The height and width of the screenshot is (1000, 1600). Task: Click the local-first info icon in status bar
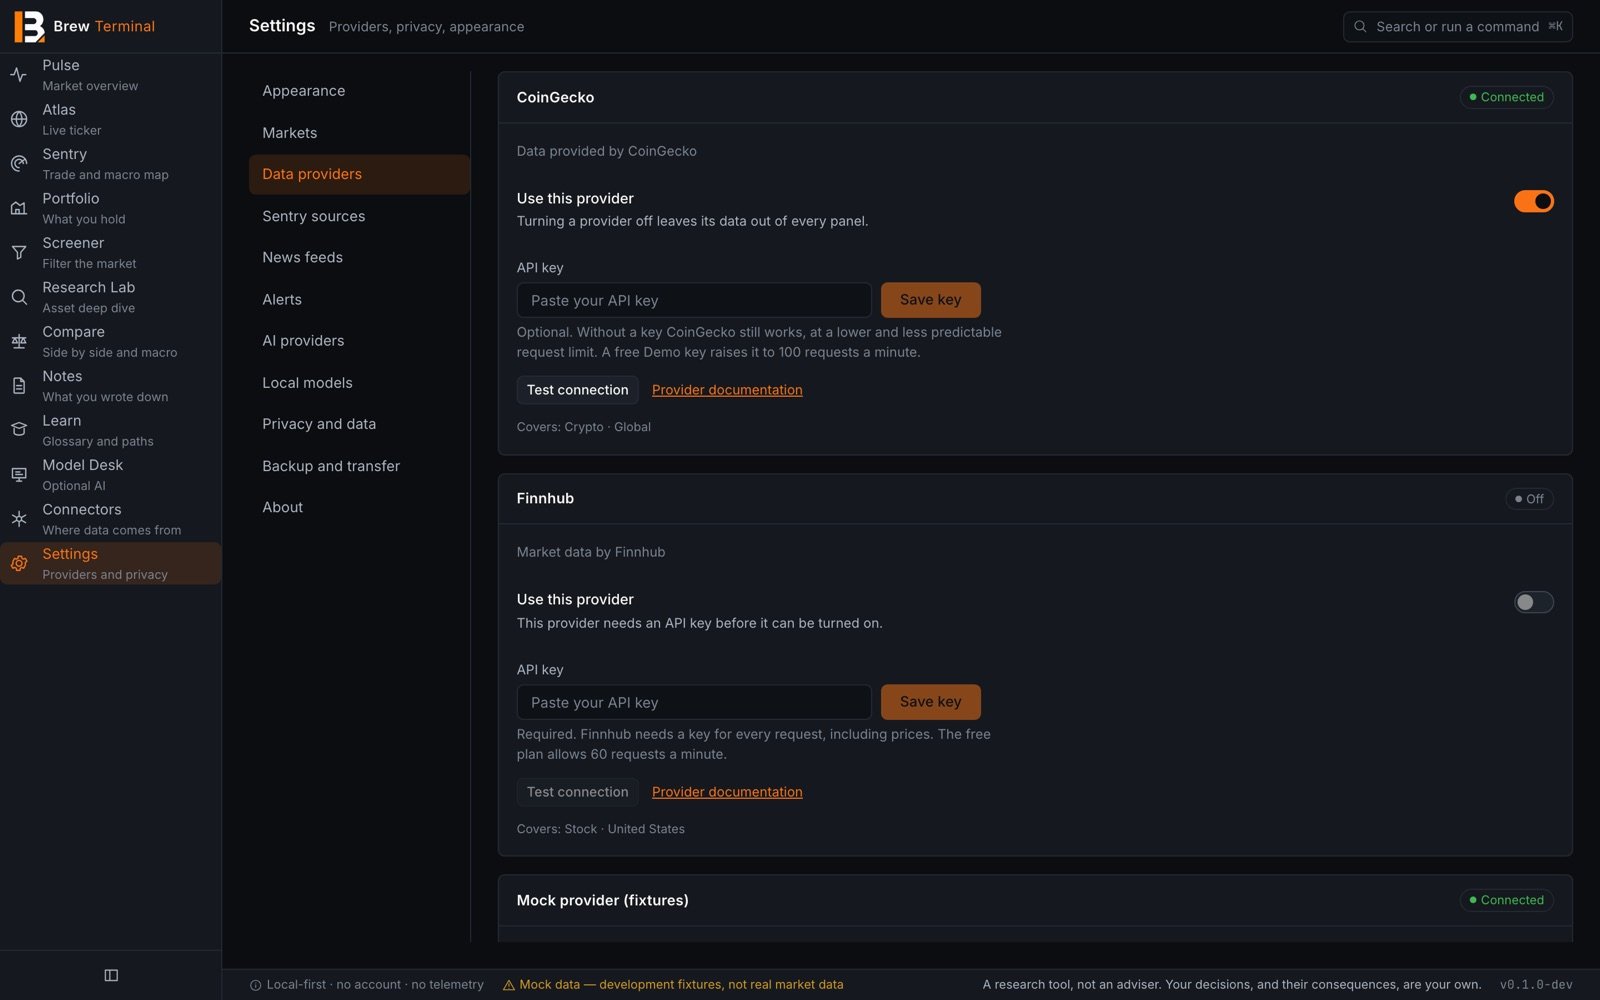point(256,985)
